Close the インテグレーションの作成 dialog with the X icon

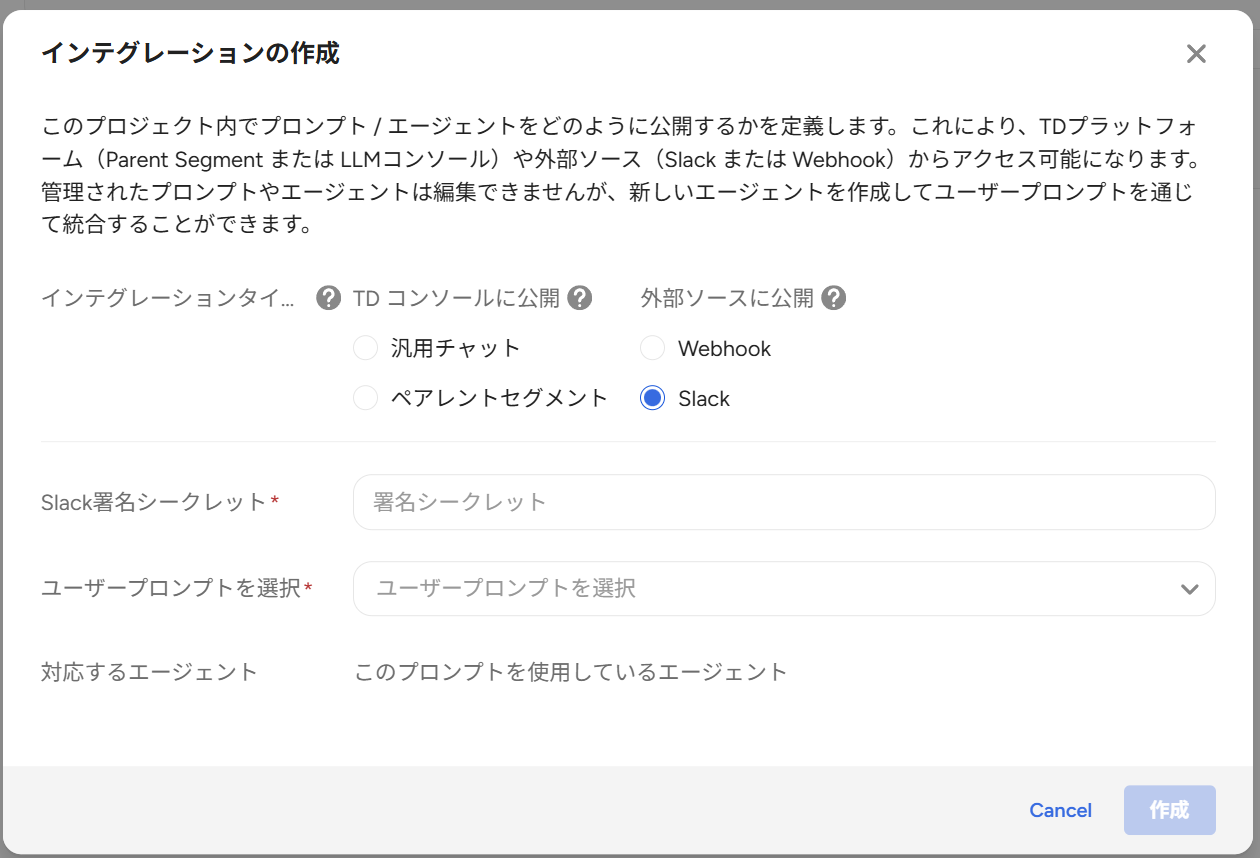(1196, 54)
